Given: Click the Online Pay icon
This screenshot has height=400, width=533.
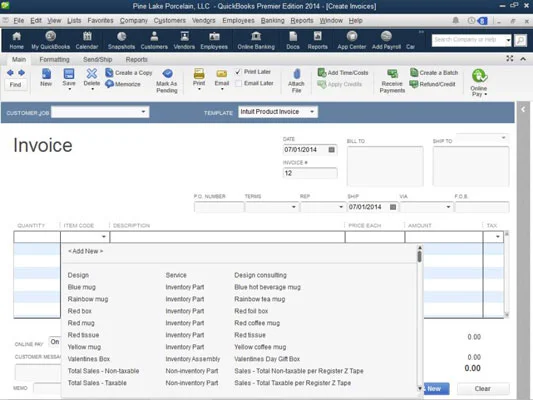Looking at the screenshot, I should point(479,82).
